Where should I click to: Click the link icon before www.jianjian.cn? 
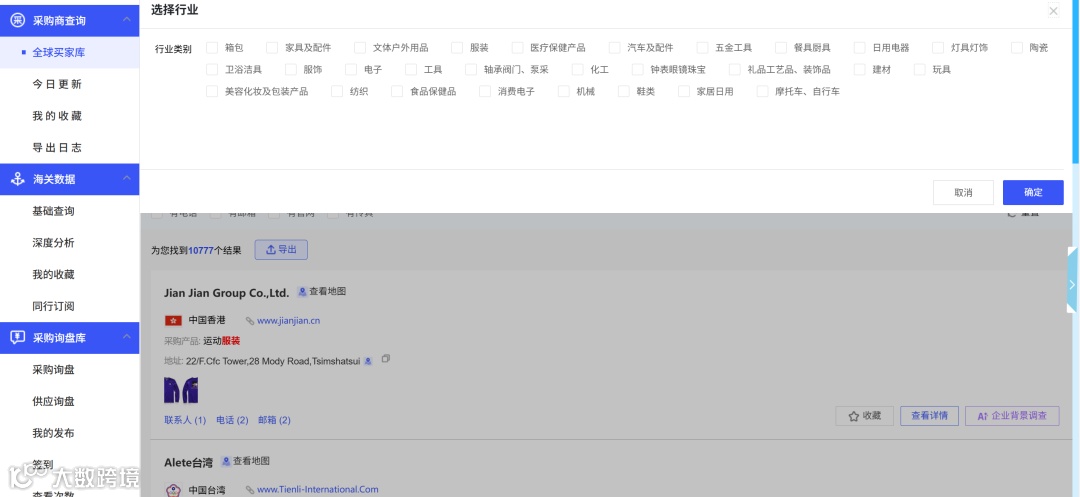pyautogui.click(x=249, y=321)
